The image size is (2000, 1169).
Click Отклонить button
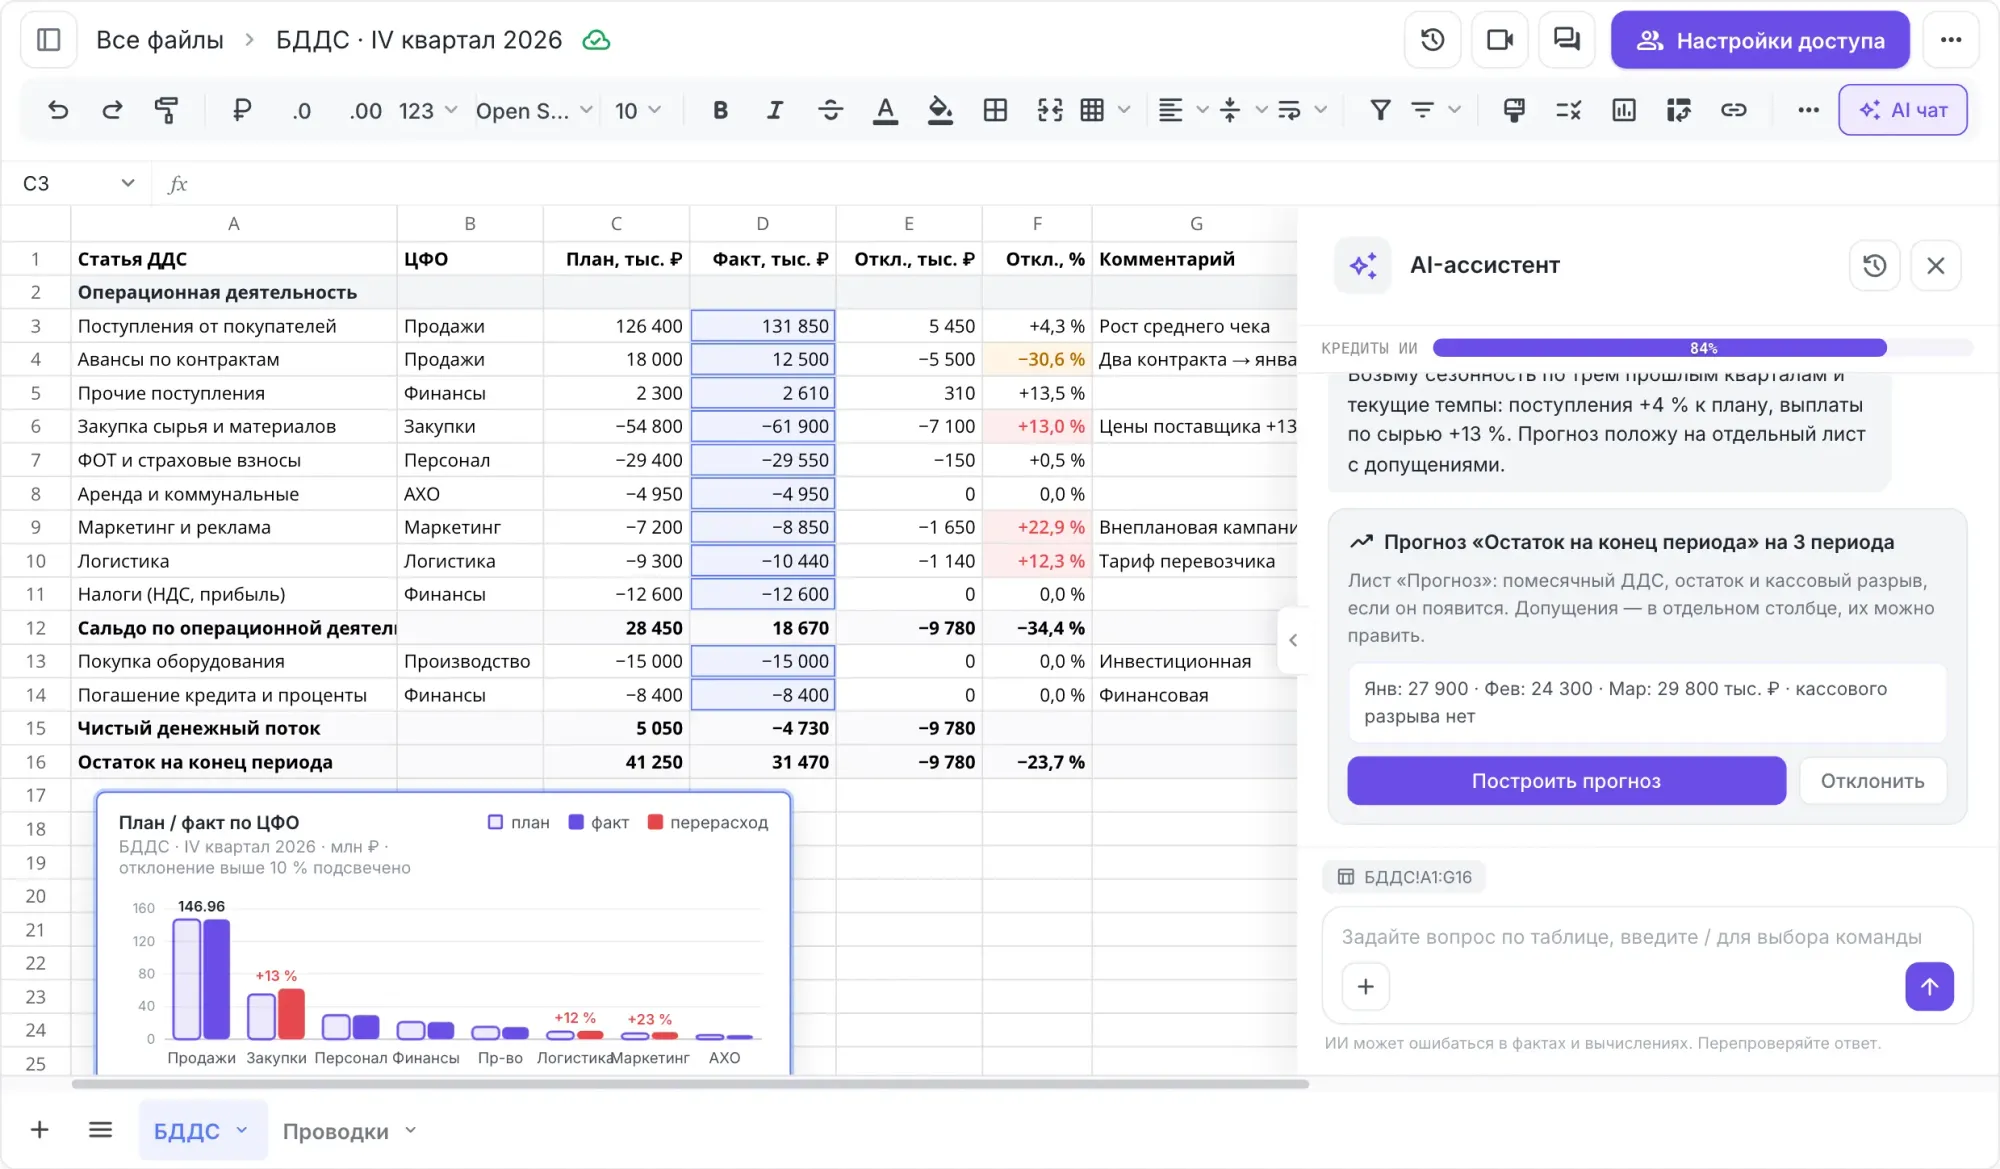[1872, 781]
